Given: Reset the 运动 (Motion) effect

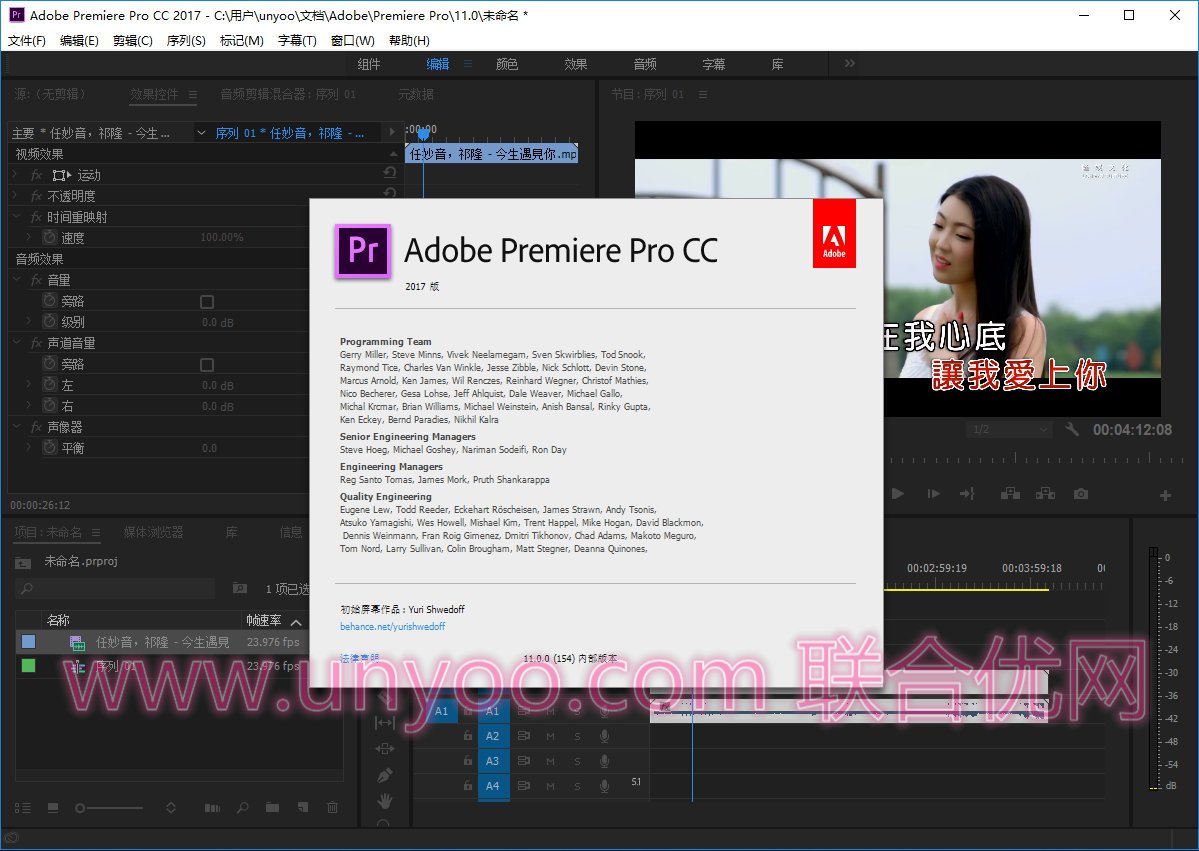Looking at the screenshot, I should point(390,174).
